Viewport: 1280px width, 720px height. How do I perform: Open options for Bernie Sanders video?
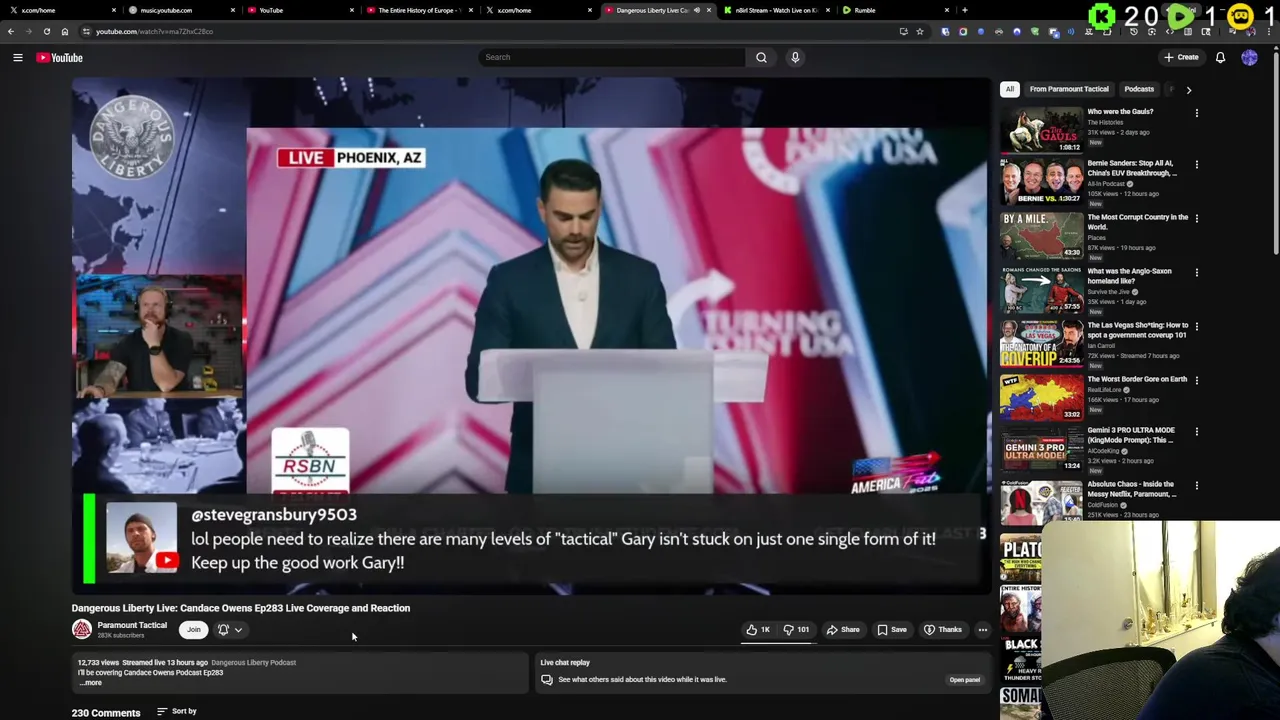(x=1196, y=165)
